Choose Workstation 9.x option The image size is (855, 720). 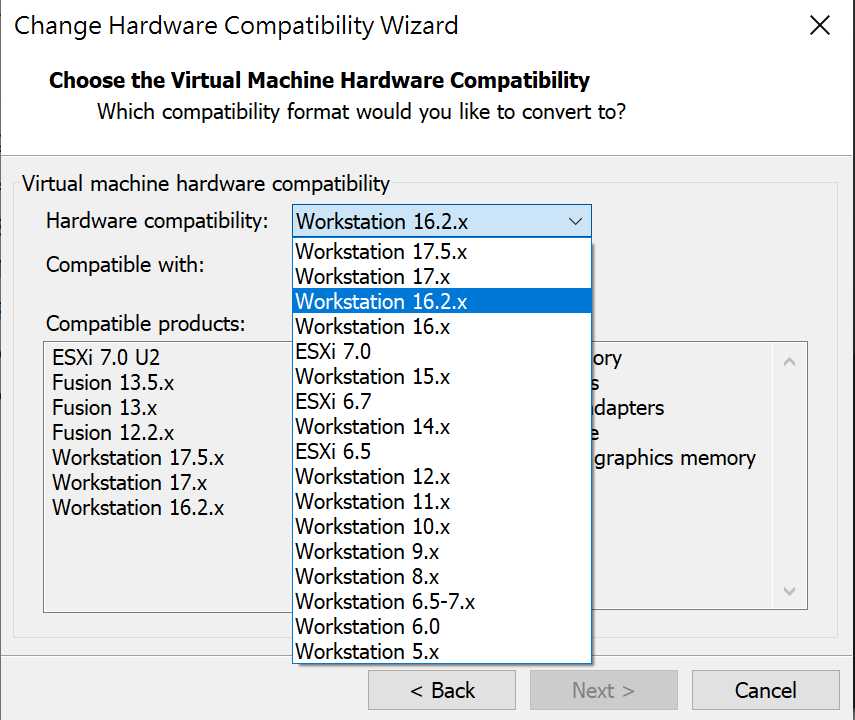pyautogui.click(x=442, y=553)
